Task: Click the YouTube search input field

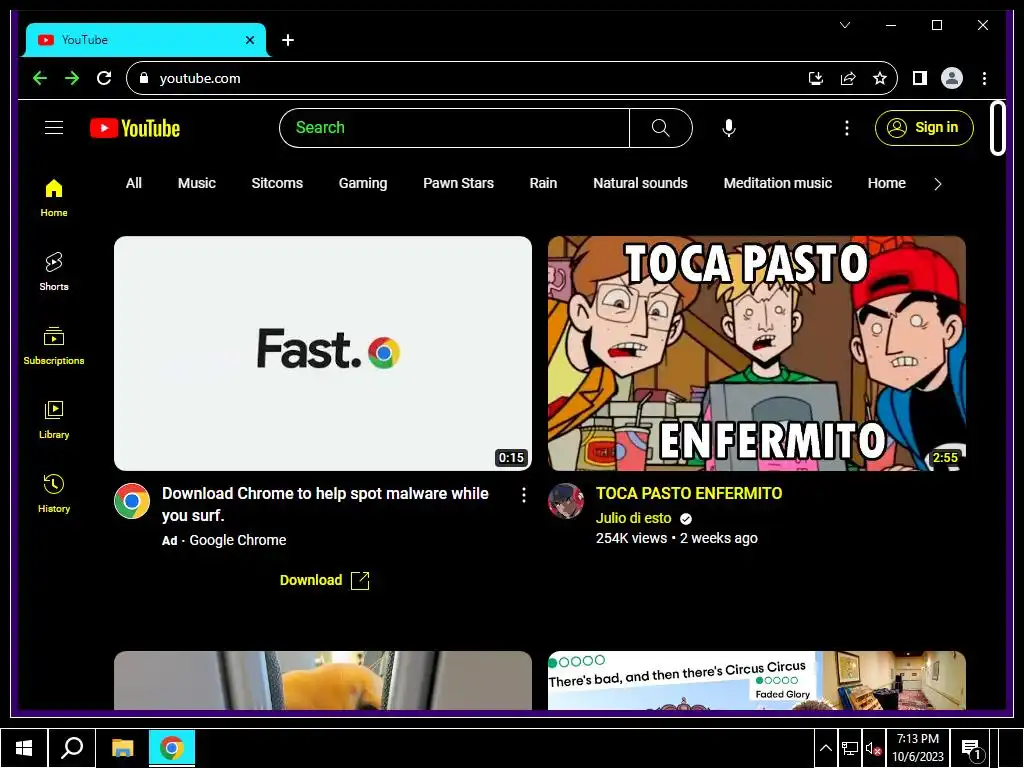Action: click(x=455, y=128)
